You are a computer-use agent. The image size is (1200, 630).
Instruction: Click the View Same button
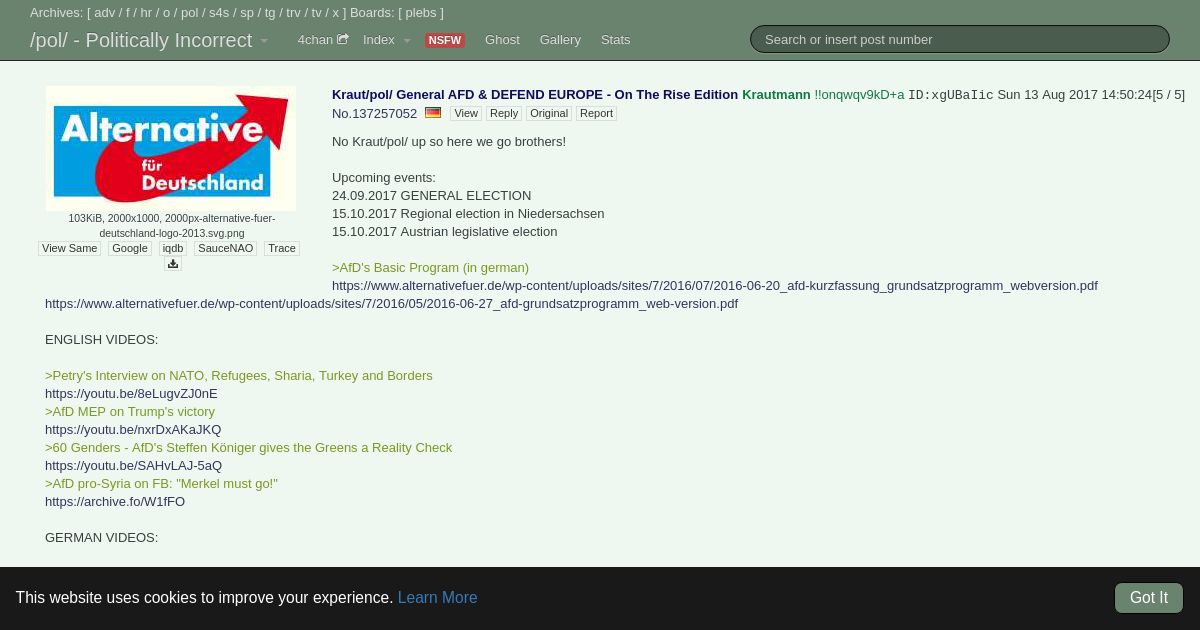point(70,248)
